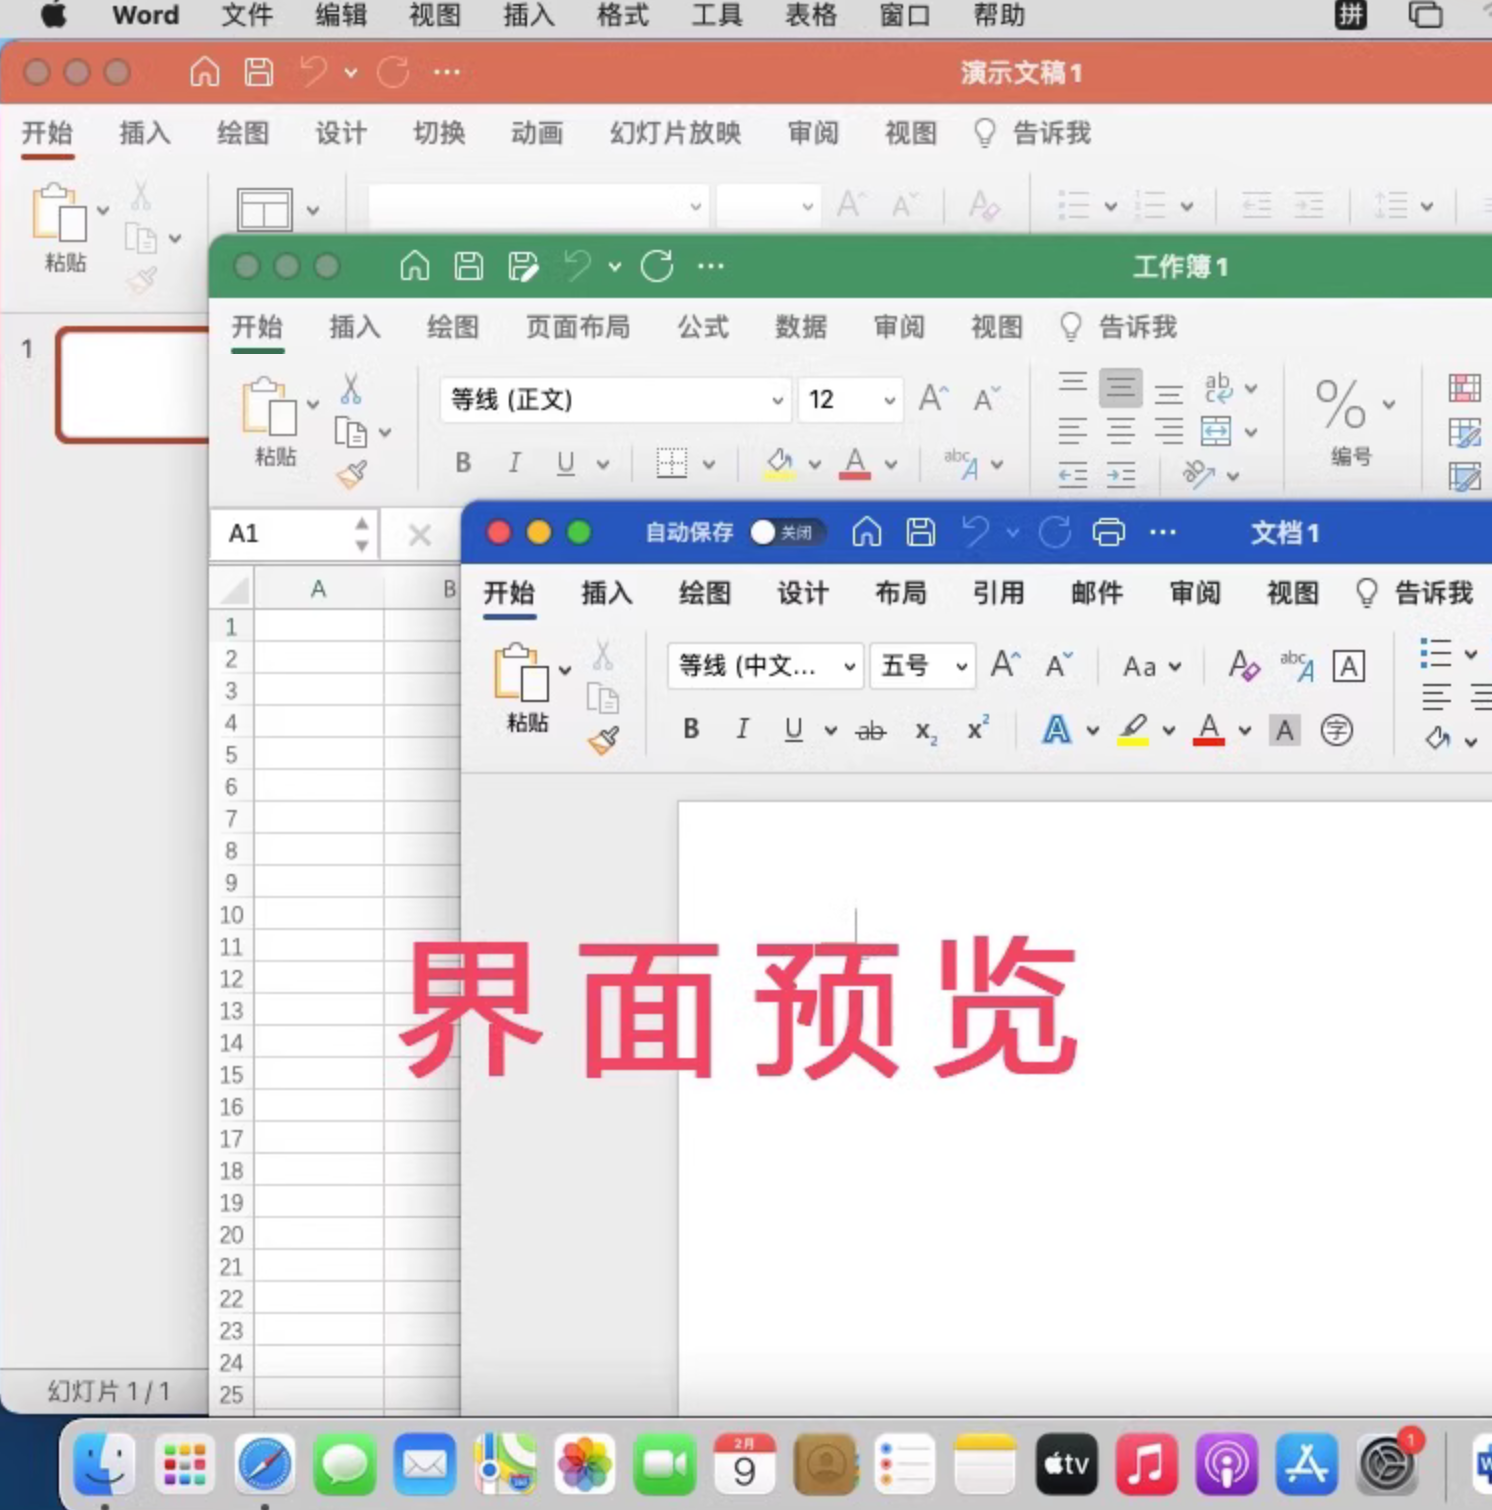Viewport: 1492px width, 1510px height.
Task: Click Character Shading icon in Word
Action: [1285, 730]
